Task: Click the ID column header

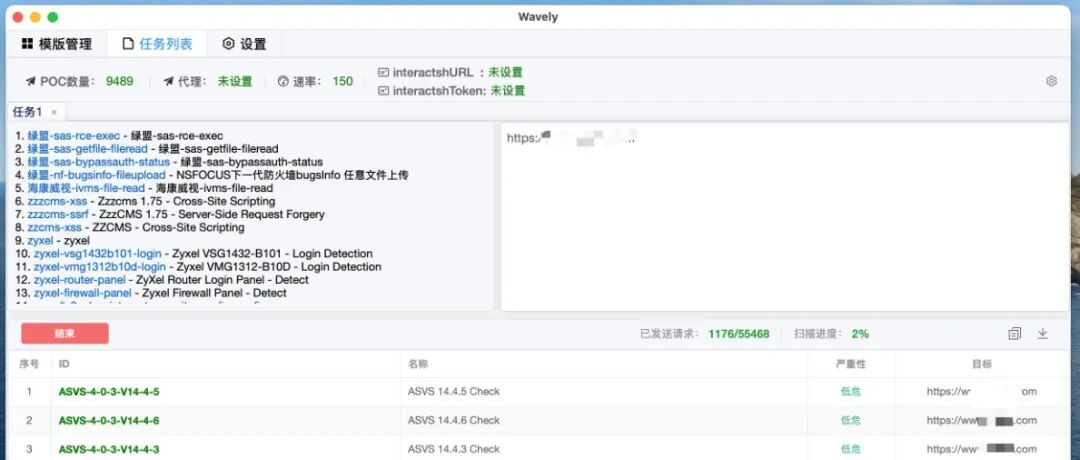Action: (x=64, y=364)
